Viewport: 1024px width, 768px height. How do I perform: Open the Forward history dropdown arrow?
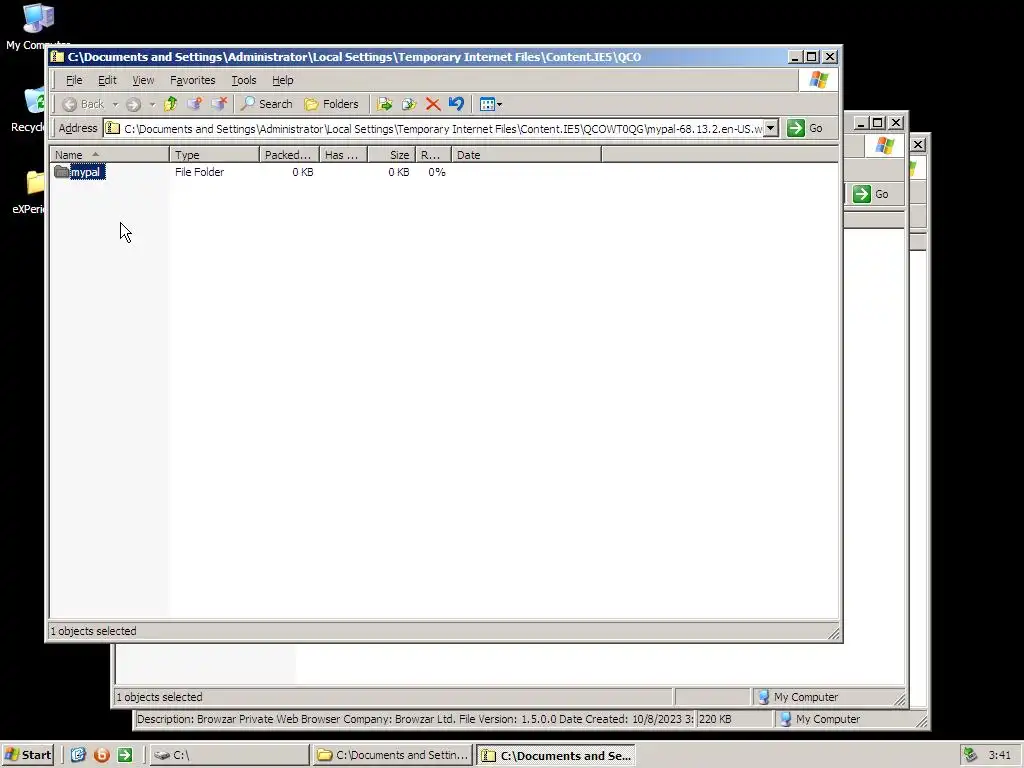pos(152,104)
